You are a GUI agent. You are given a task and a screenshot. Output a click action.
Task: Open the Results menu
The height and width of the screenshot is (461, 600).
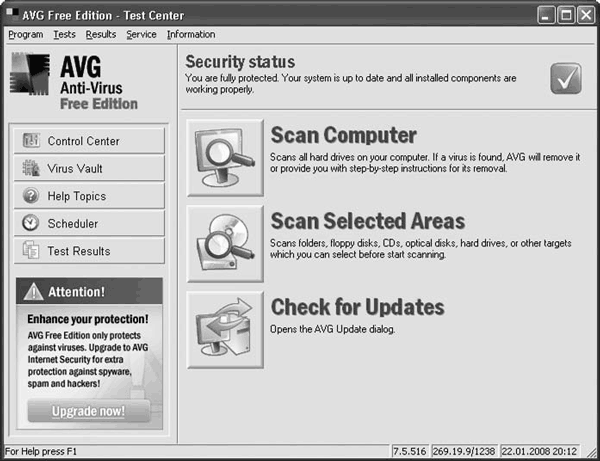[x=101, y=34]
